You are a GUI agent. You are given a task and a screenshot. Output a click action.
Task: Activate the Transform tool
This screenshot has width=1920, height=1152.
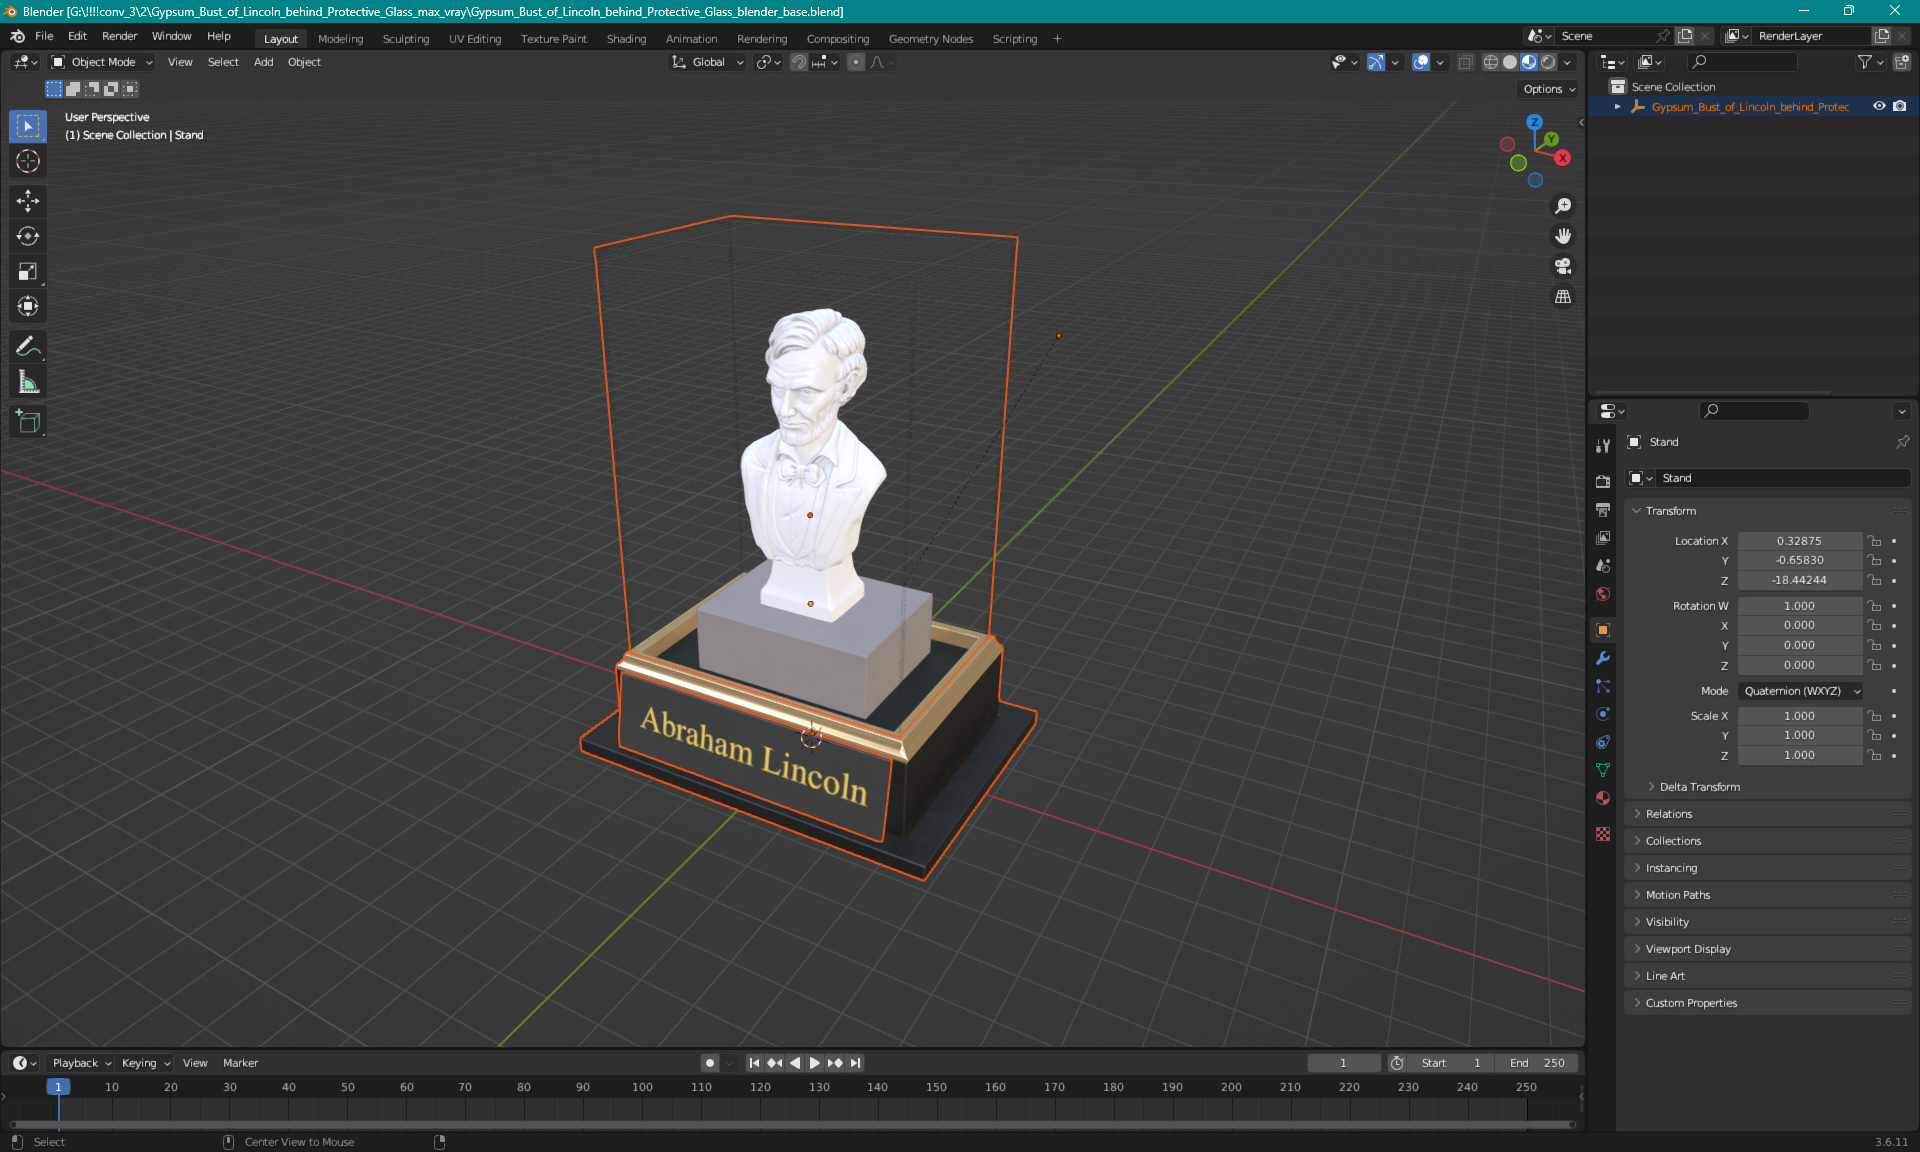[28, 306]
